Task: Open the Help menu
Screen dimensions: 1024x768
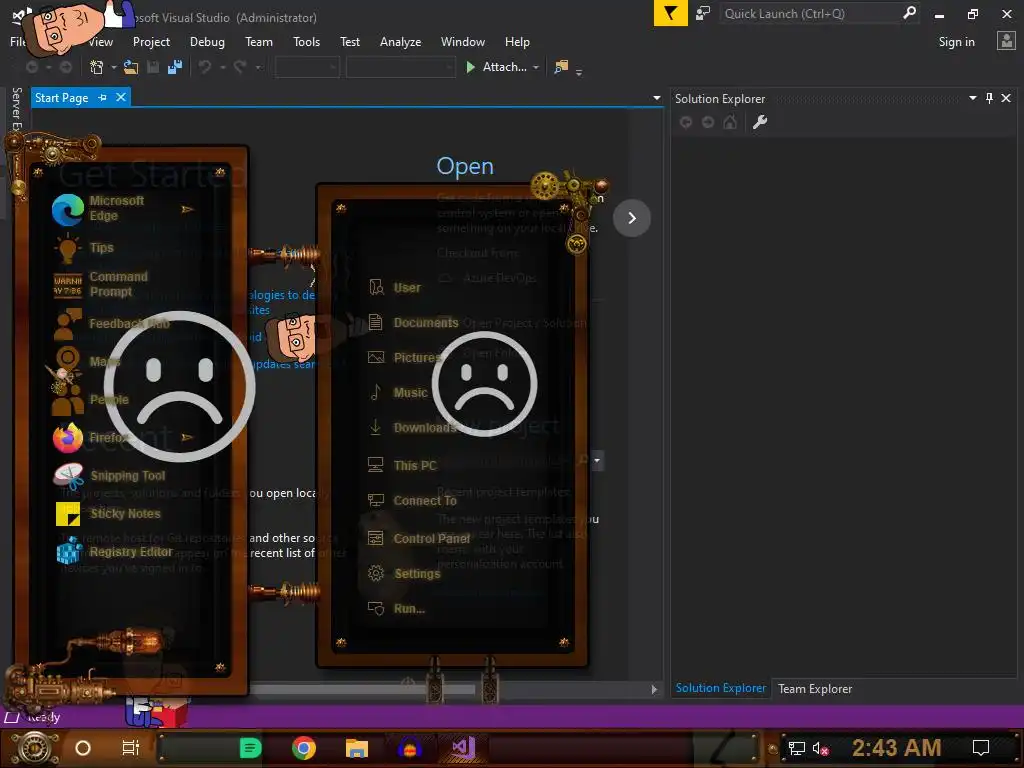Action: click(x=517, y=42)
